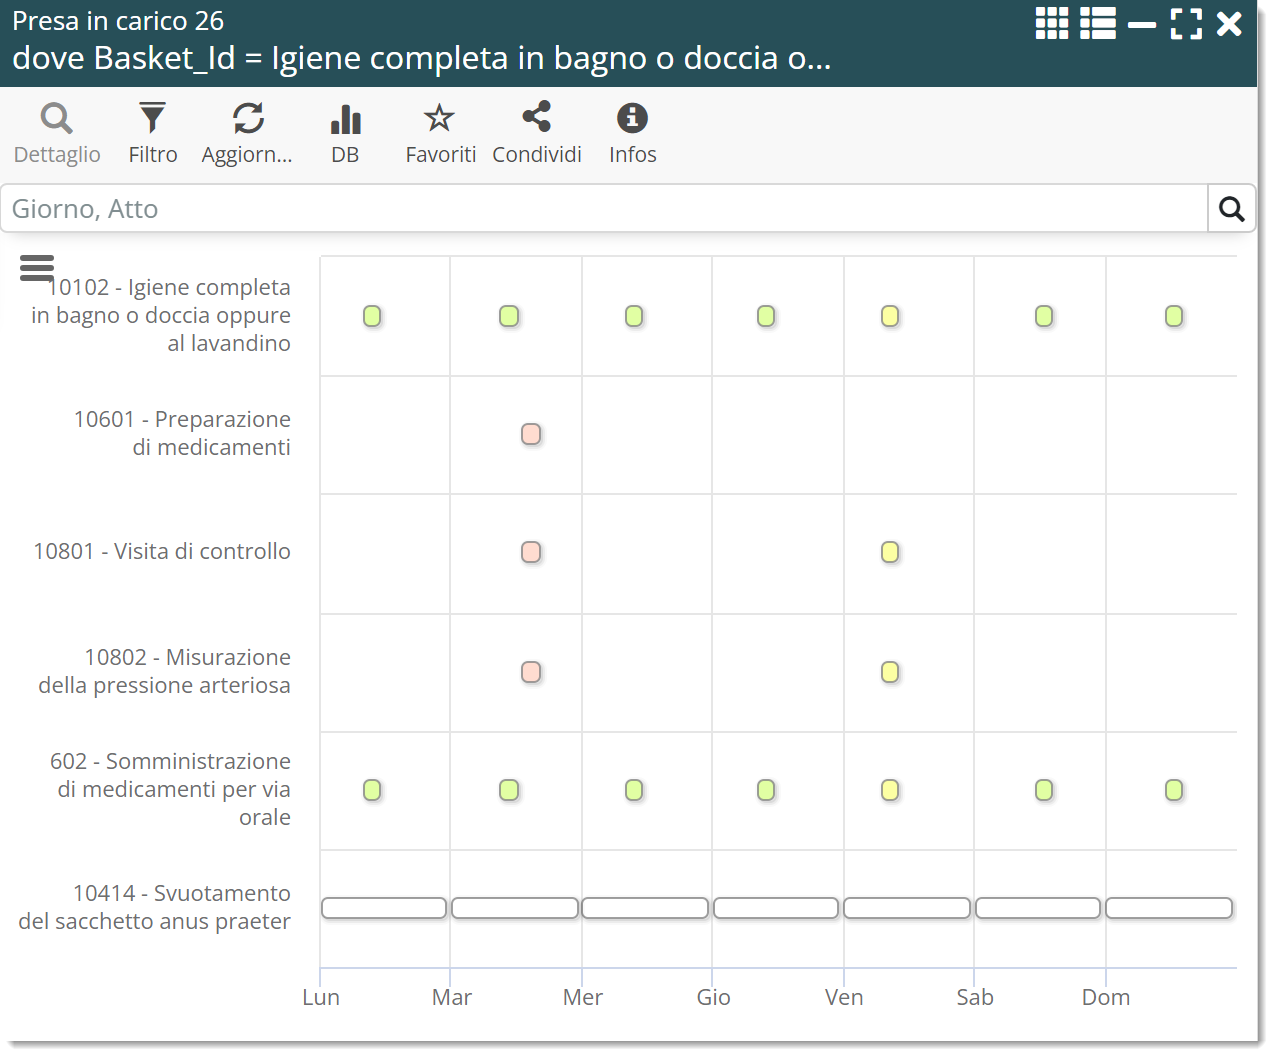This screenshot has height=1056, width=1273.
Task: Select Tuesday's pink marker for Misurazione della pressione
Action: tap(531, 672)
